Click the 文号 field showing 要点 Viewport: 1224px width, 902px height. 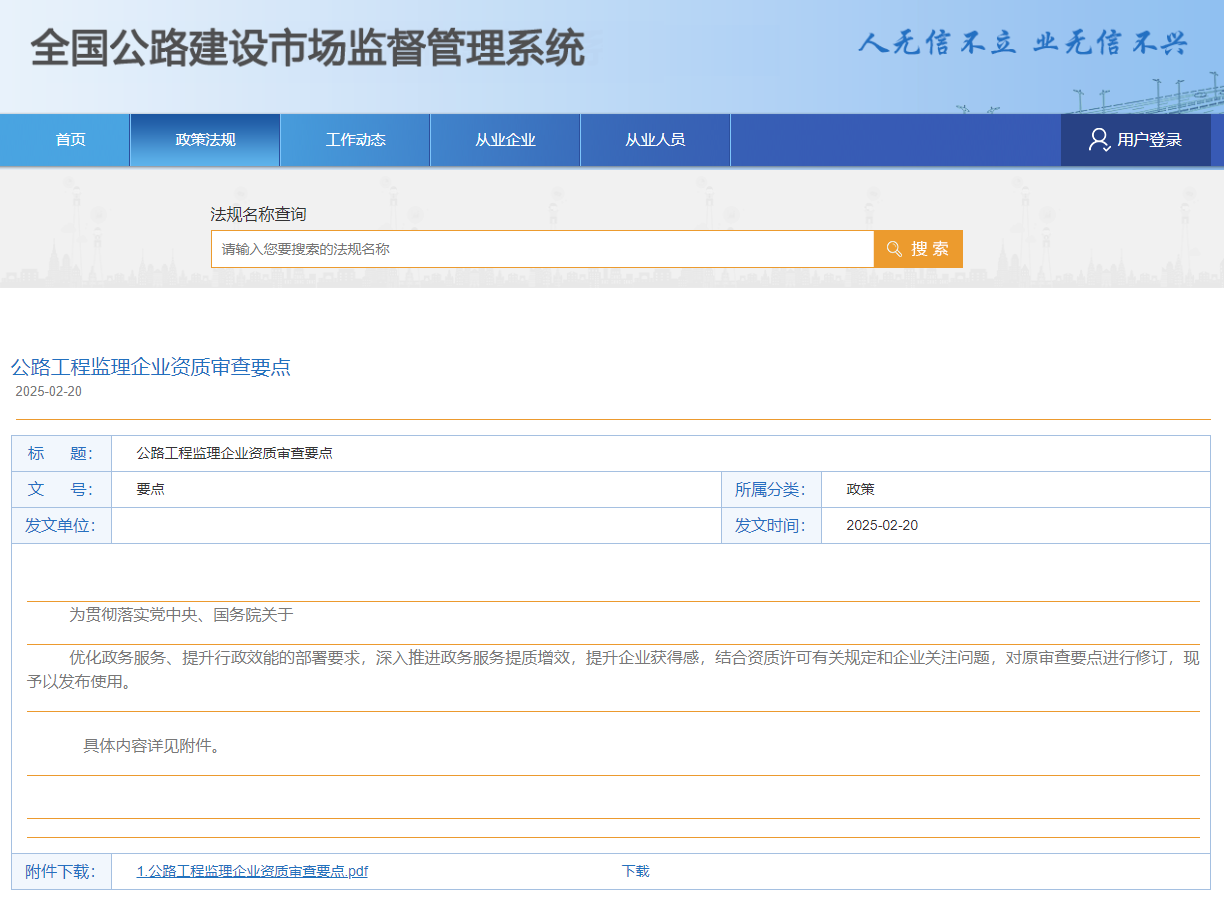148,489
